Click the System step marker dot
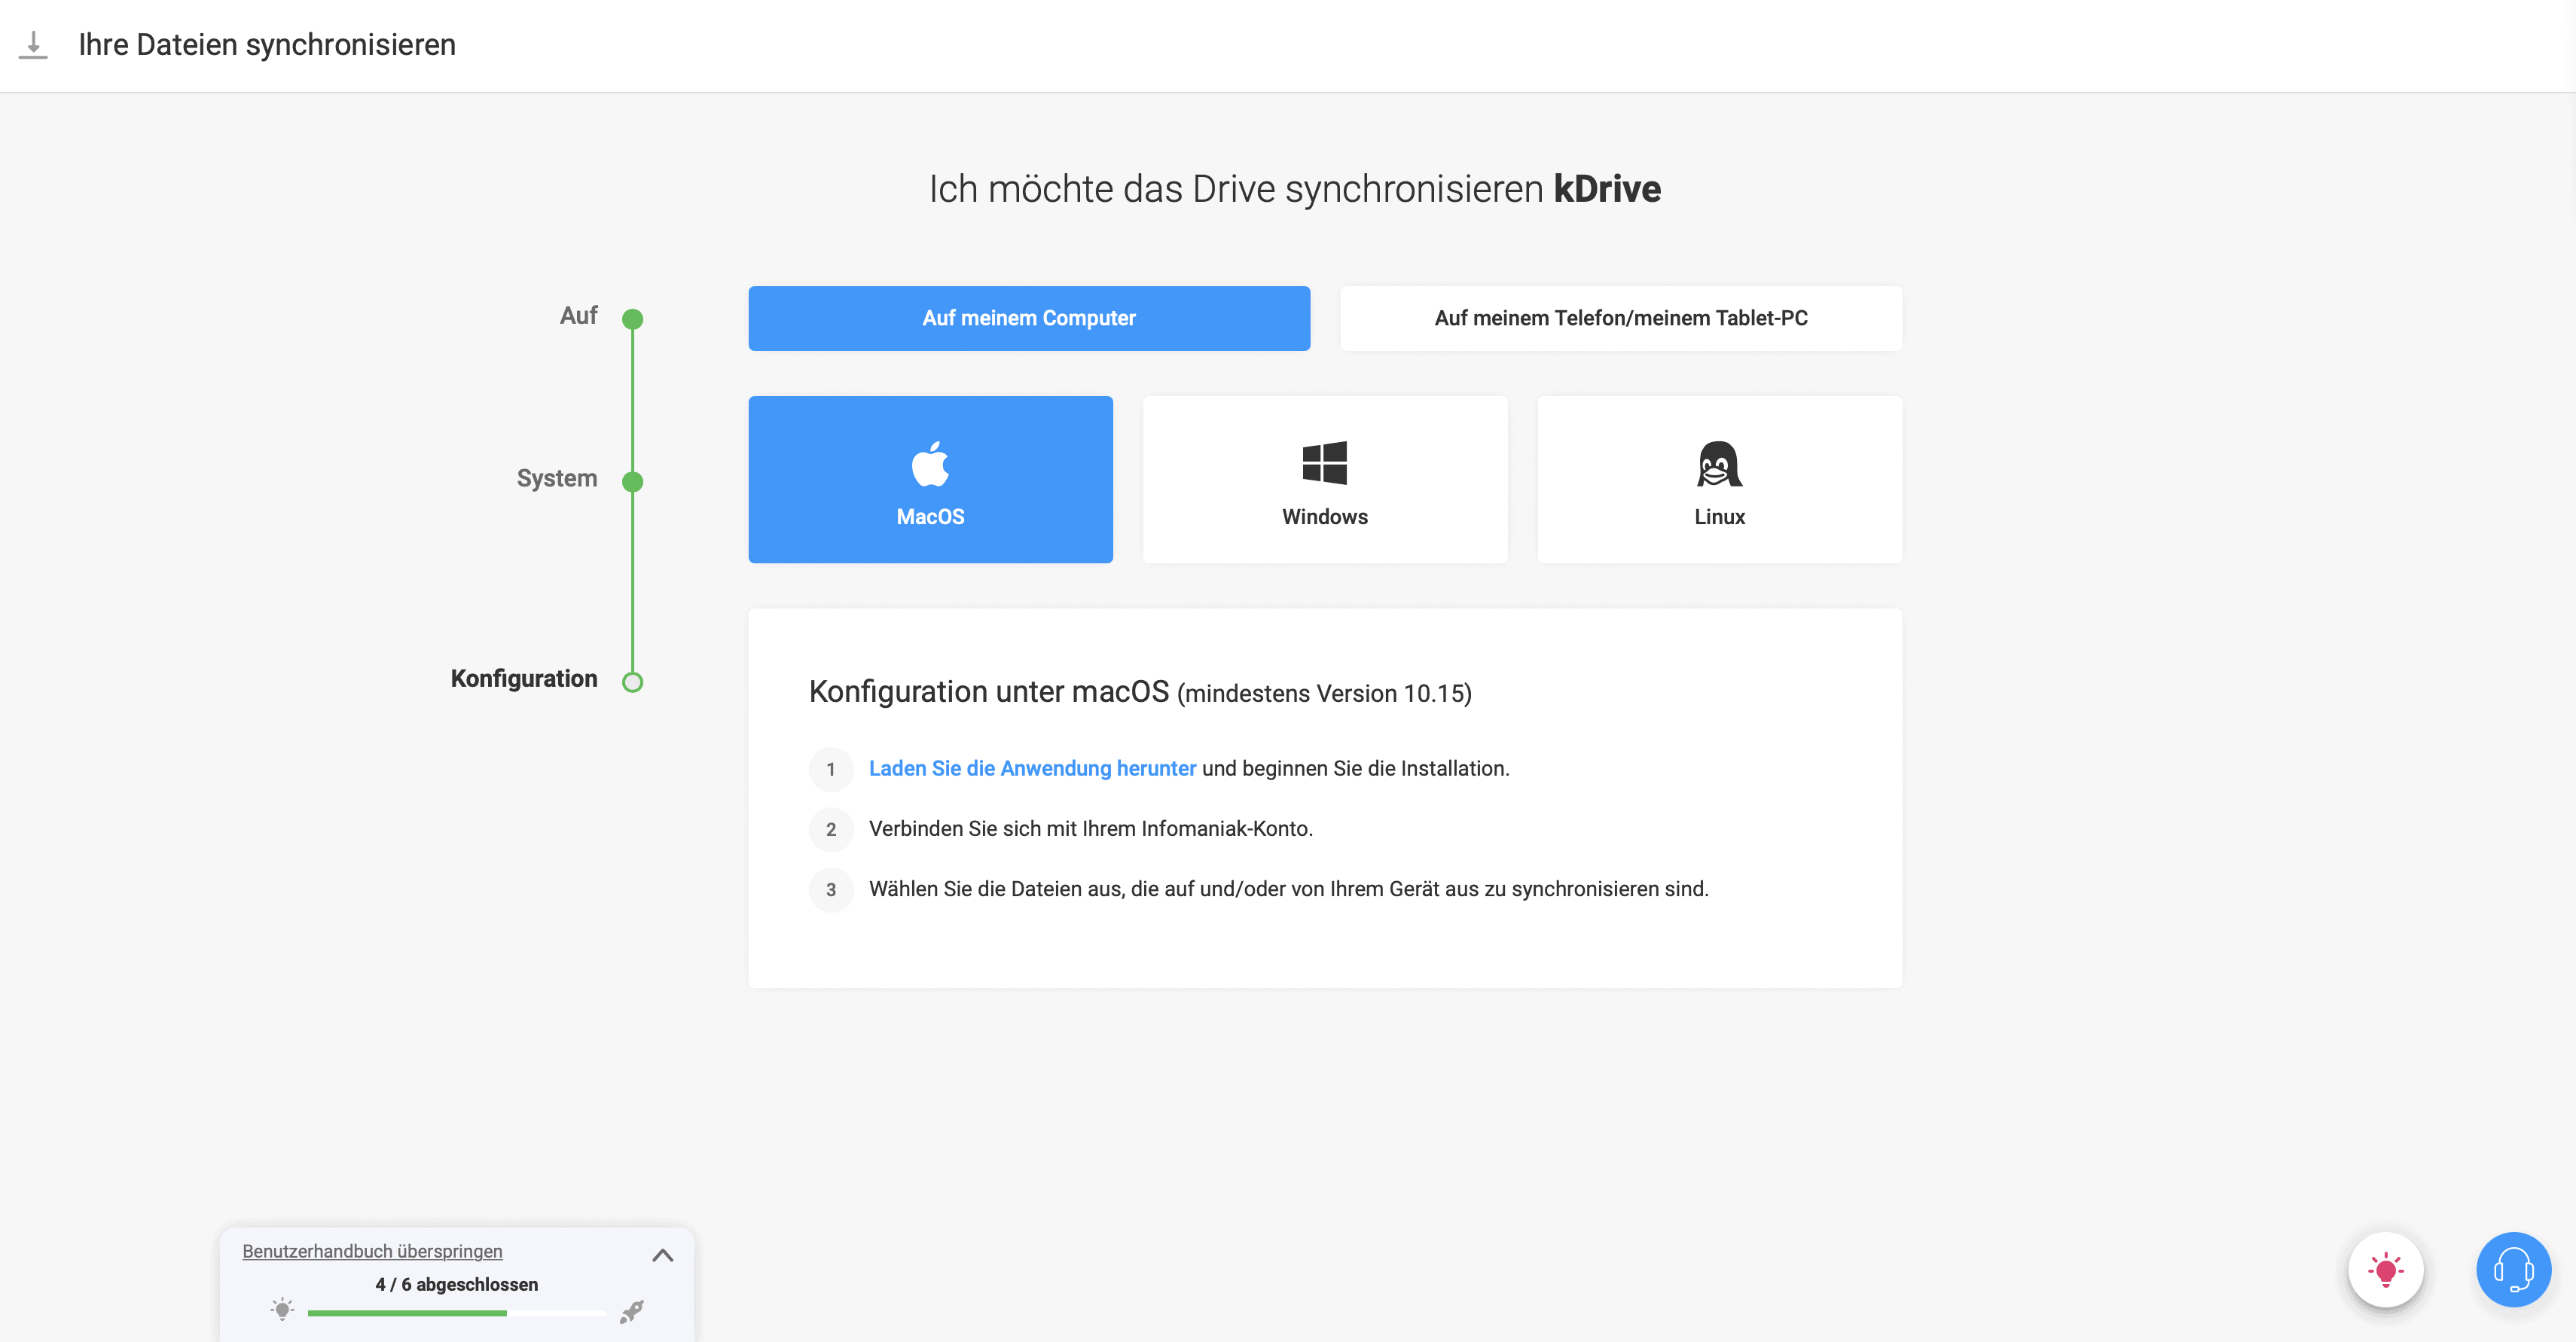Image resolution: width=2576 pixels, height=1342 pixels. pos(632,482)
